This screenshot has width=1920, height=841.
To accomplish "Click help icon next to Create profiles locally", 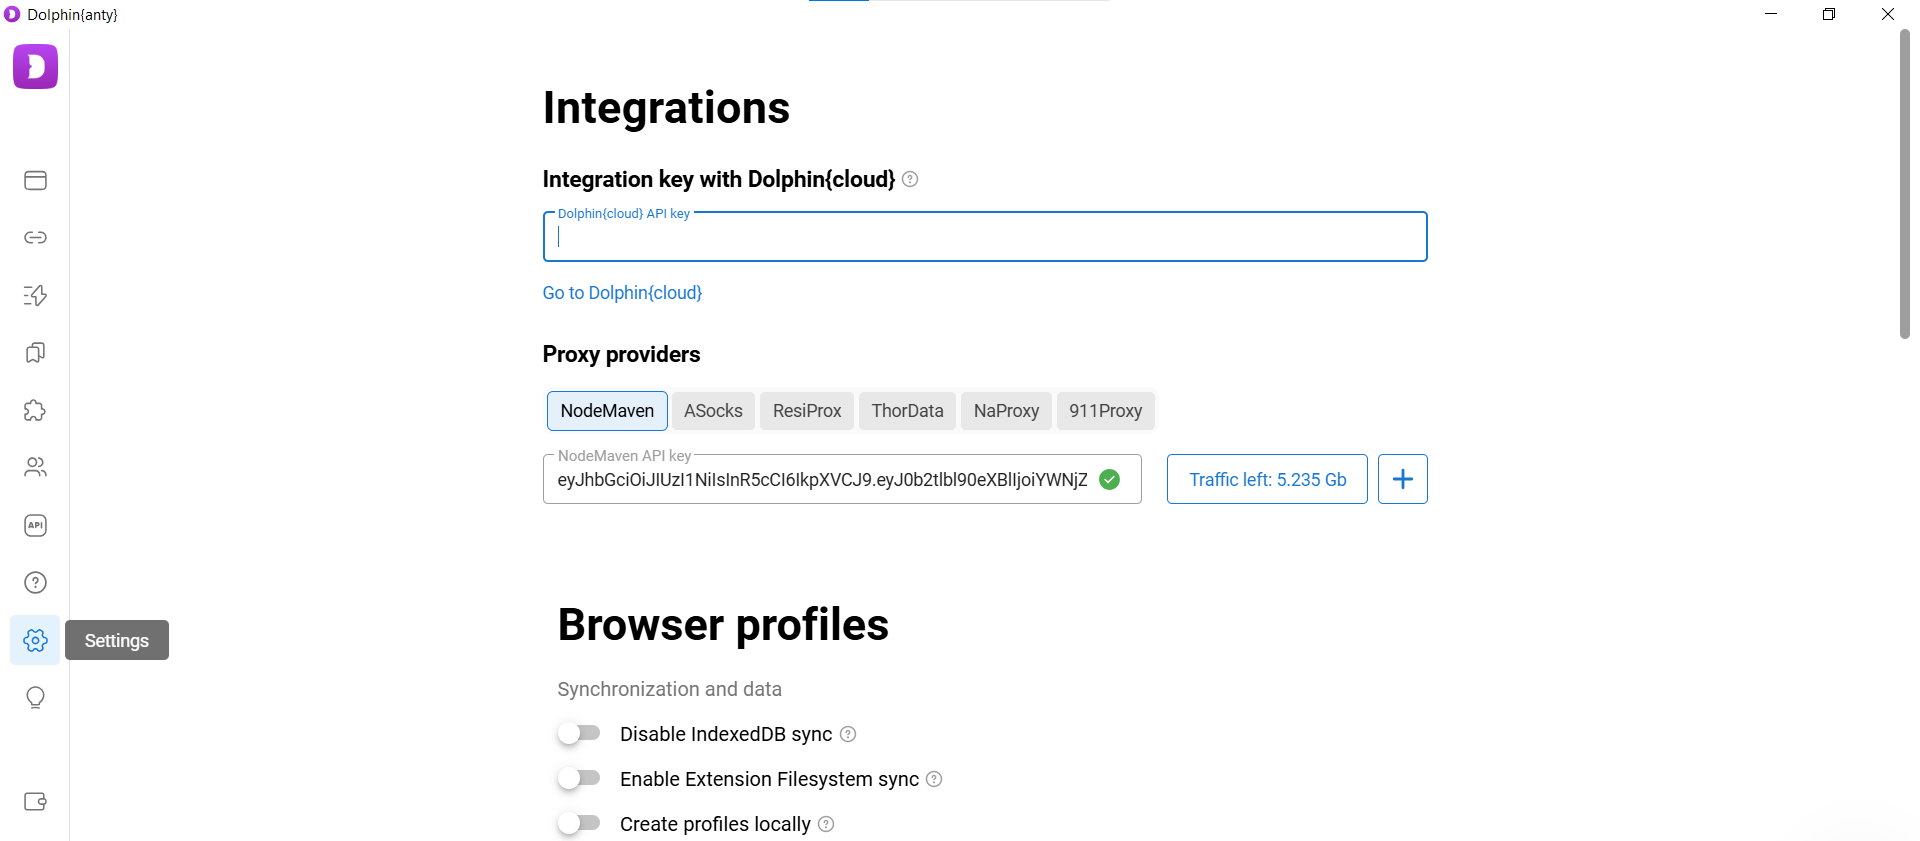I will click(826, 824).
